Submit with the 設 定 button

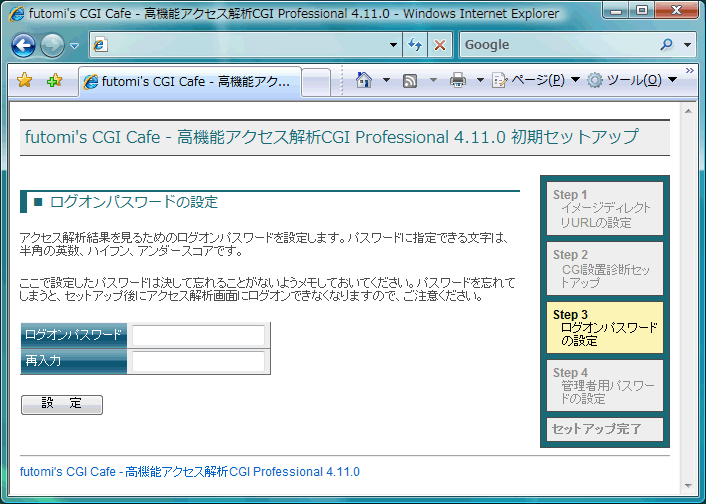point(62,404)
